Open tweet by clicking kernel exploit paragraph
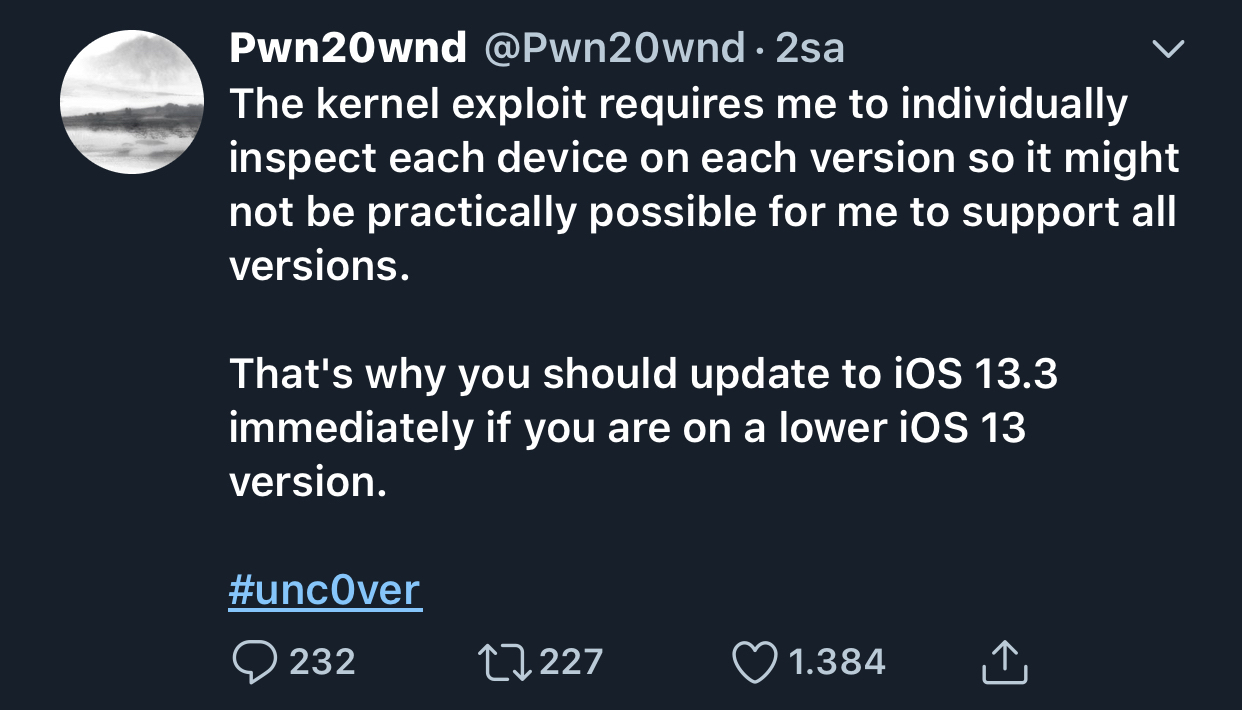This screenshot has width=1242, height=710. [x=704, y=185]
